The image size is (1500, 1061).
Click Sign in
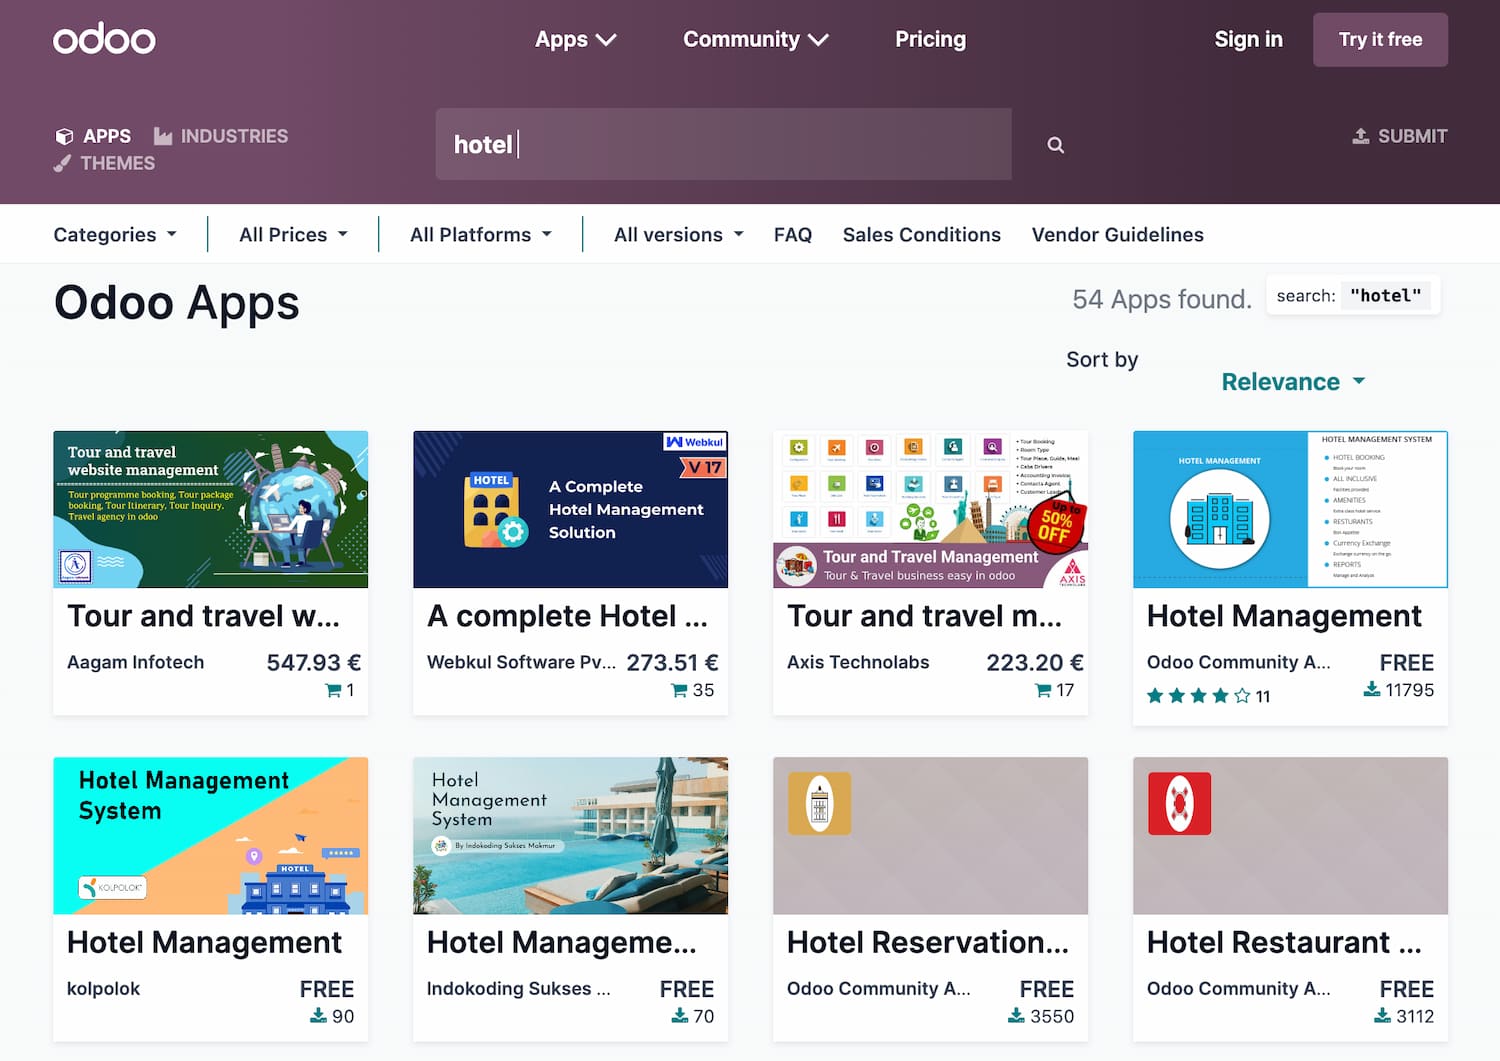coord(1248,39)
